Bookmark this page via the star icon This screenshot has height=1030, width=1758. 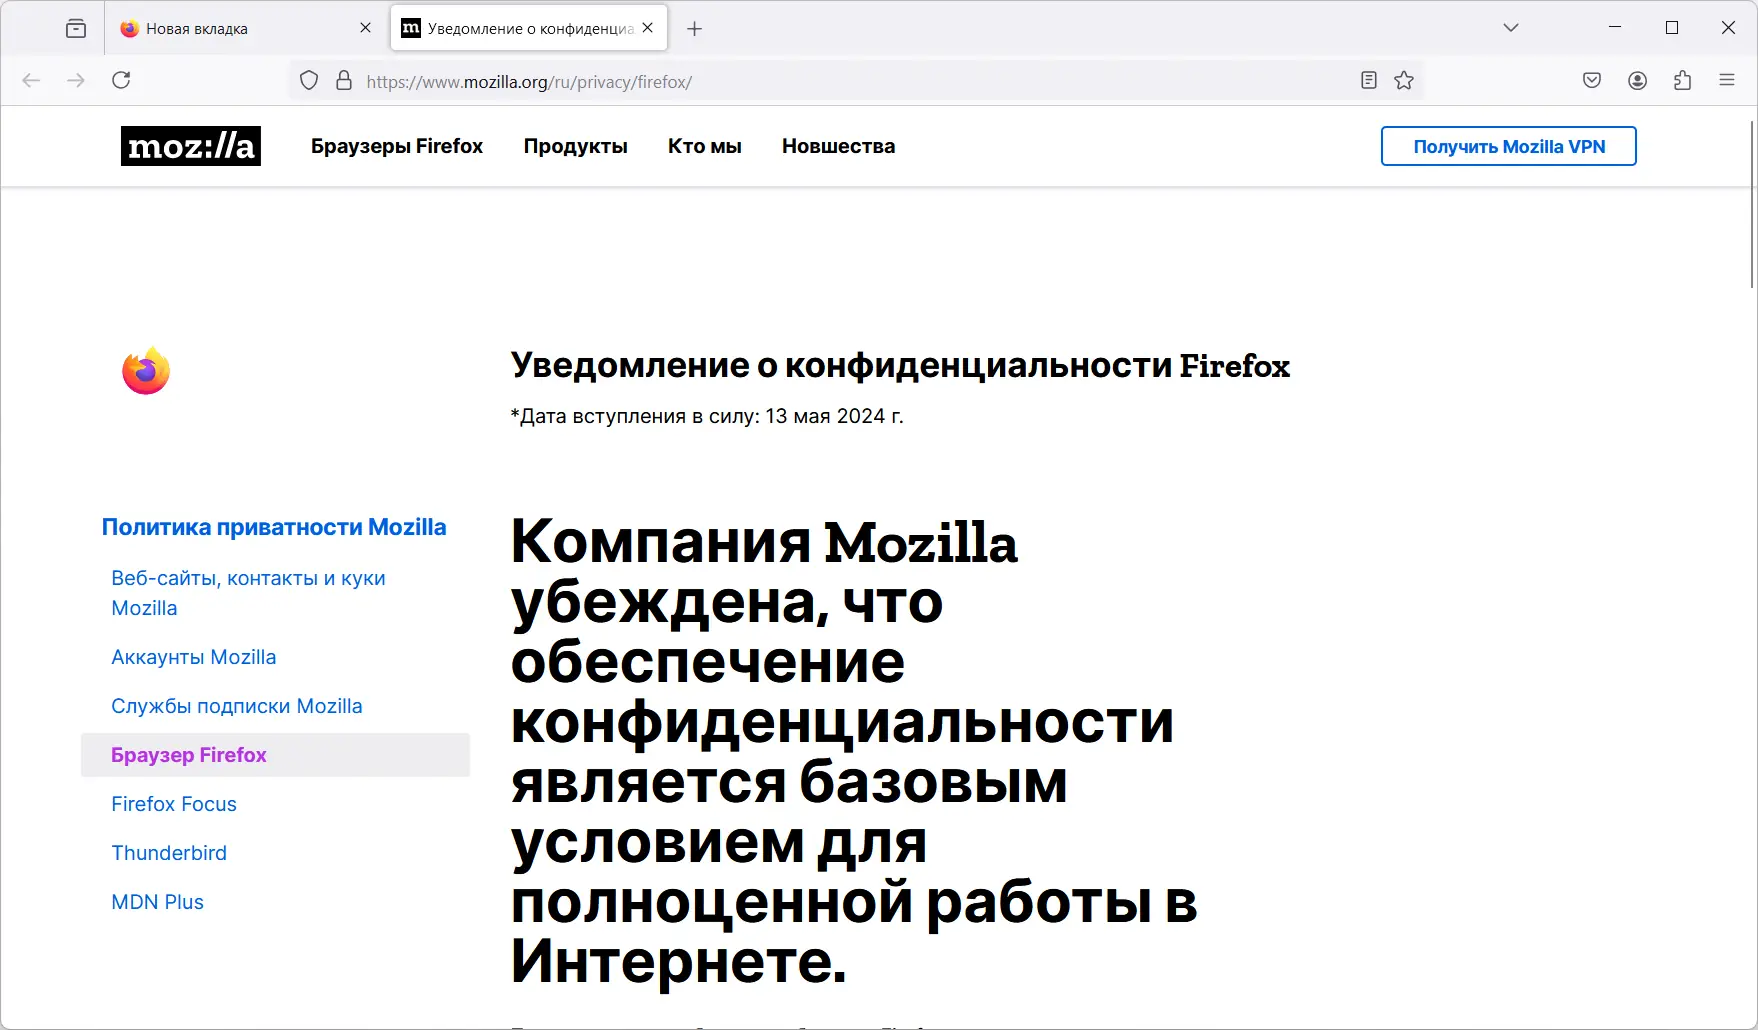point(1404,80)
